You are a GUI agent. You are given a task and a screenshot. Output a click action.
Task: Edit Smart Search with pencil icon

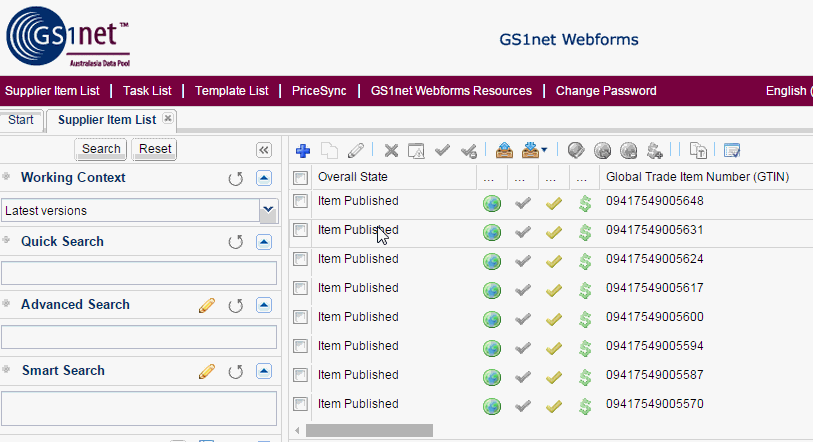(207, 371)
